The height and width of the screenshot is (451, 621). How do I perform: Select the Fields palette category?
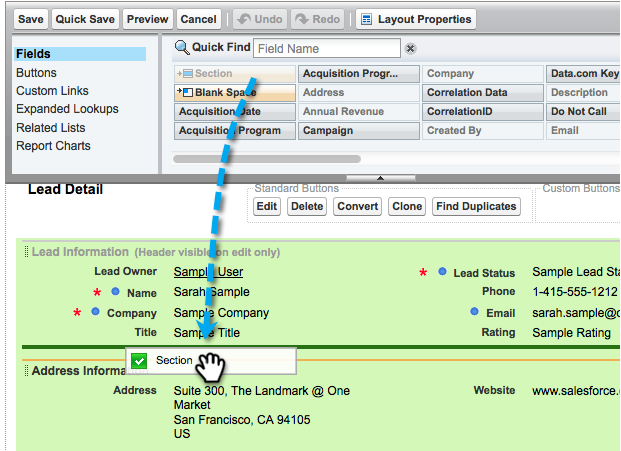point(80,54)
